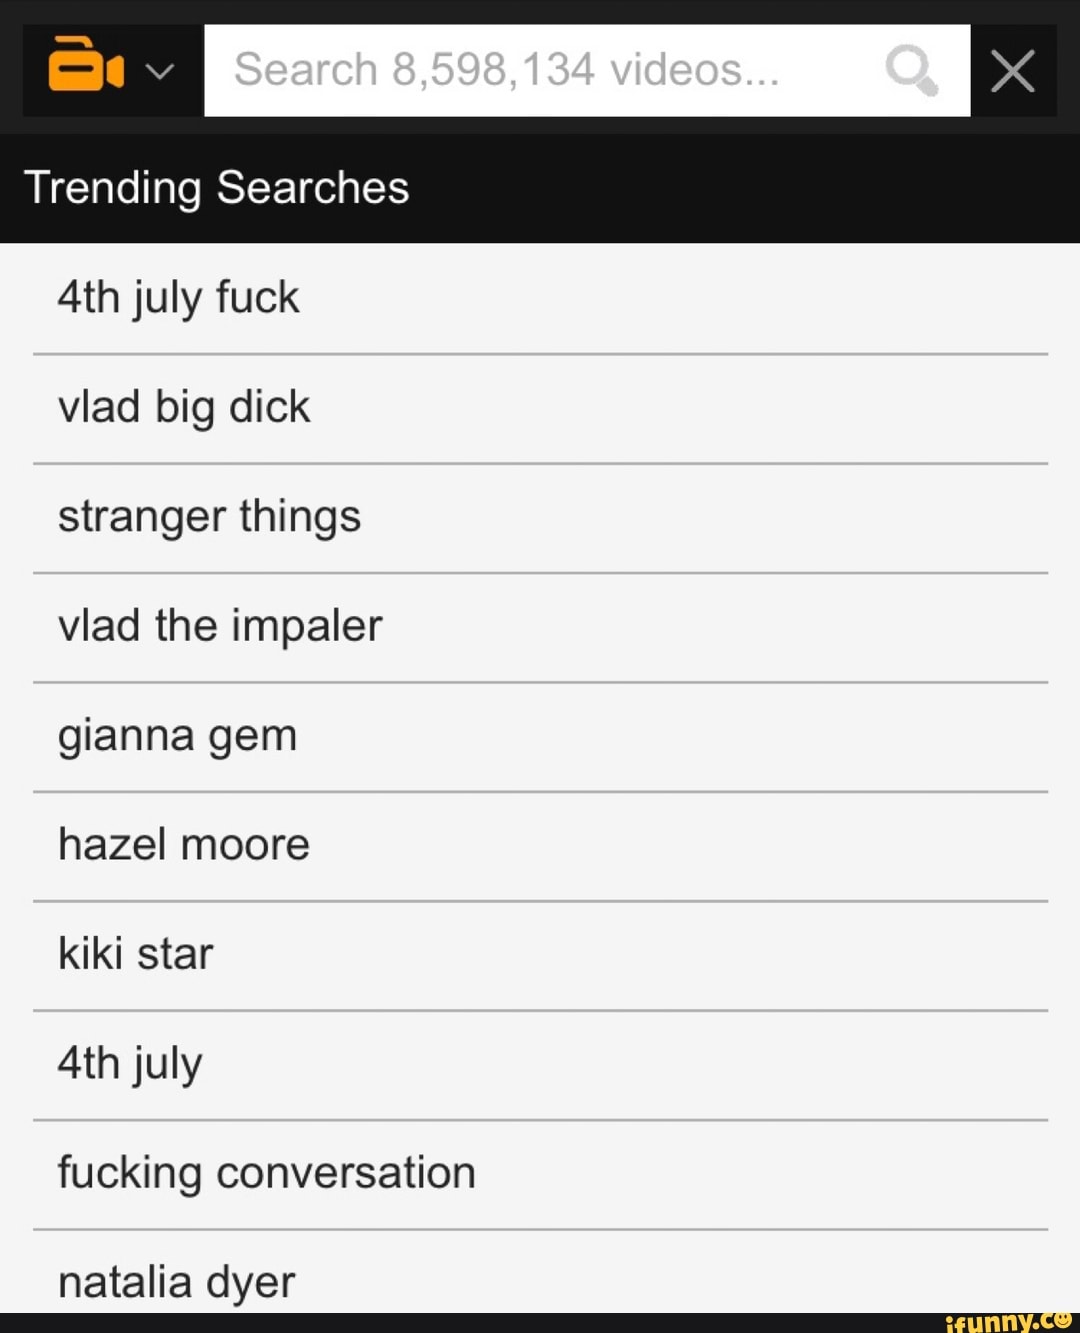Viewport: 1080px width, 1333px height.
Task: Click the smiley face in ifunny logo
Action: (x=1060, y=1319)
